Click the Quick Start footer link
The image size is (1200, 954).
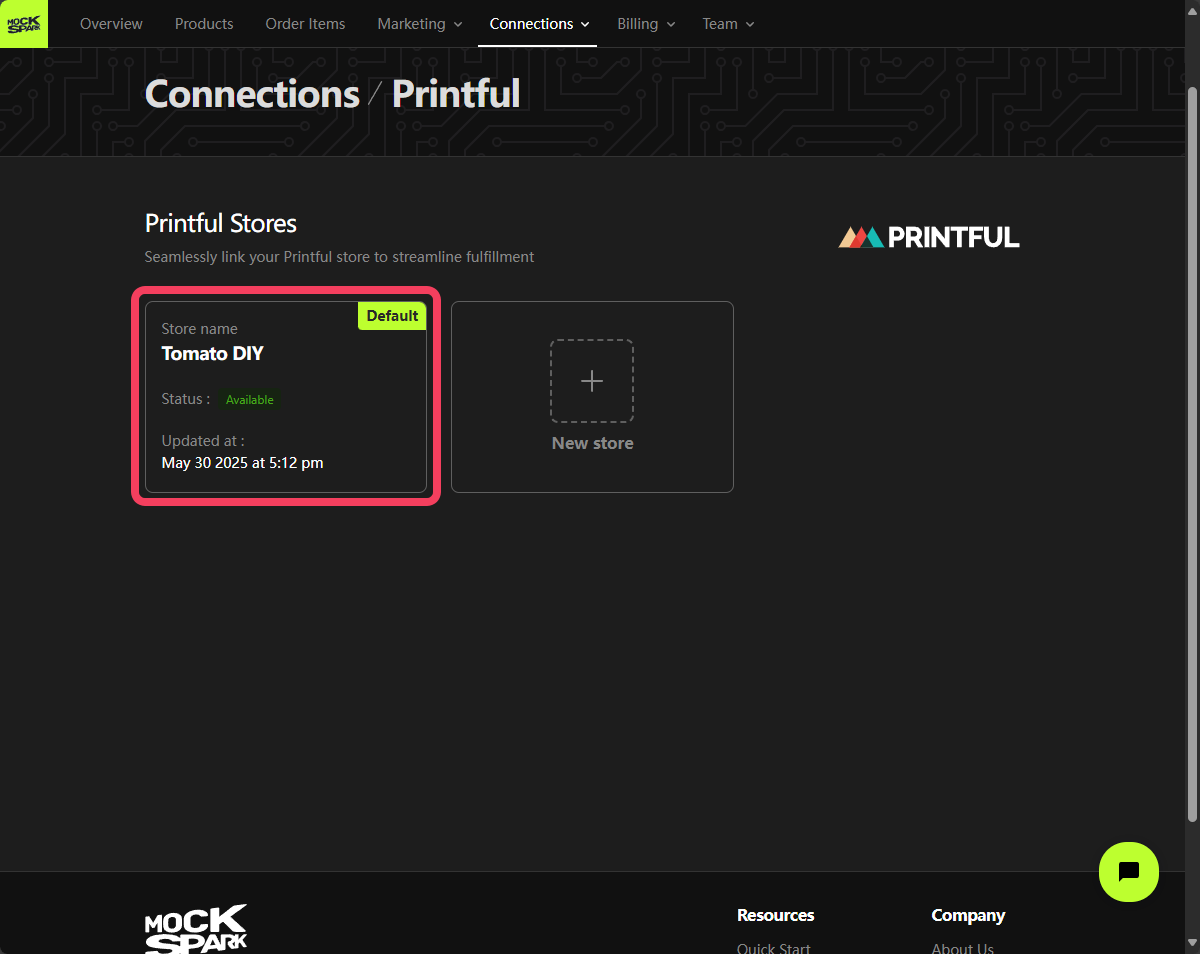tap(774, 948)
